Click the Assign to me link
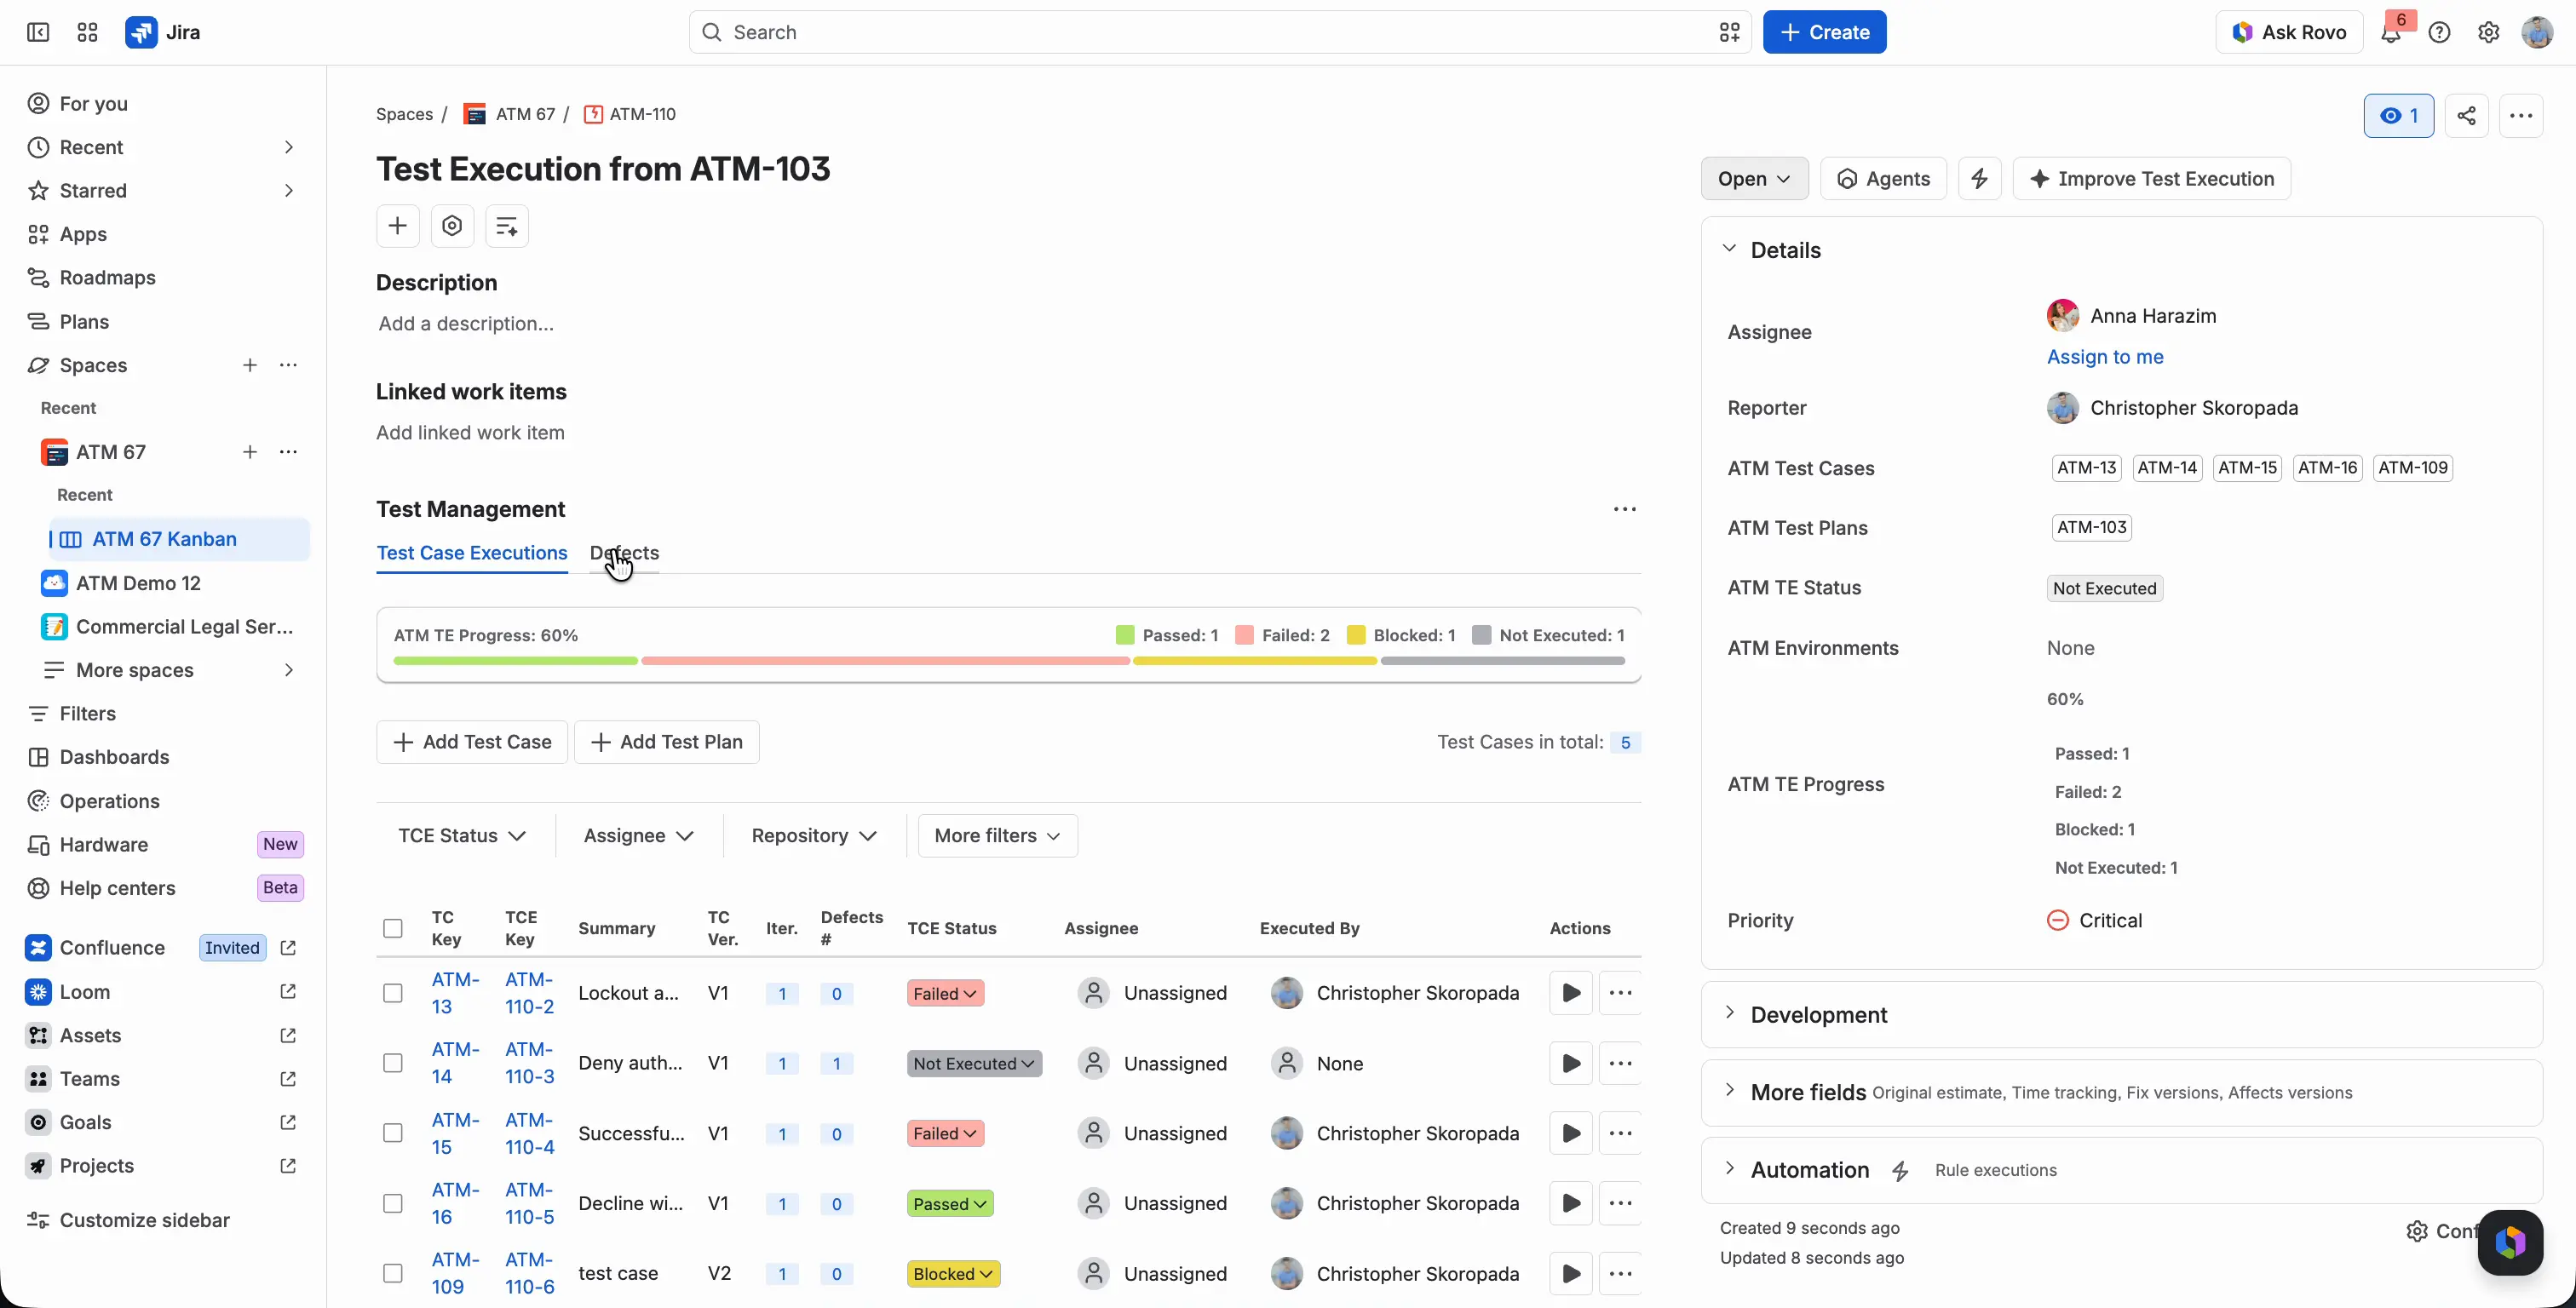Screen dimensions: 2576x1308 (x=2105, y=357)
